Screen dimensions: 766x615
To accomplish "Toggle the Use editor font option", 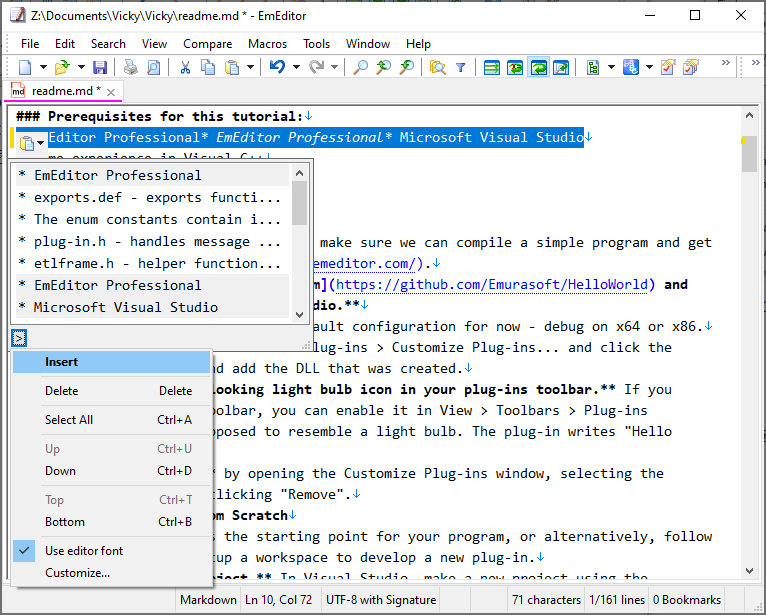I will tap(111, 551).
